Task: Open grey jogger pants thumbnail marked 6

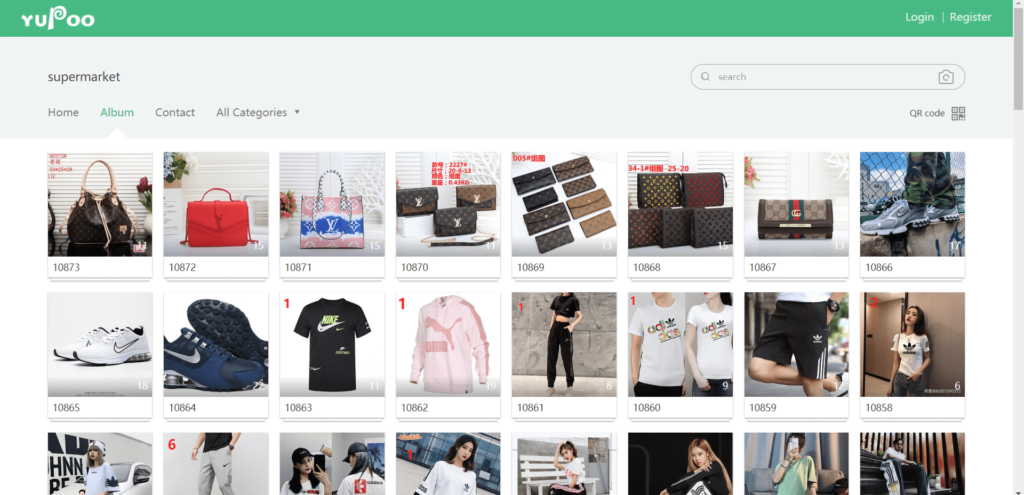Action: pos(216,464)
